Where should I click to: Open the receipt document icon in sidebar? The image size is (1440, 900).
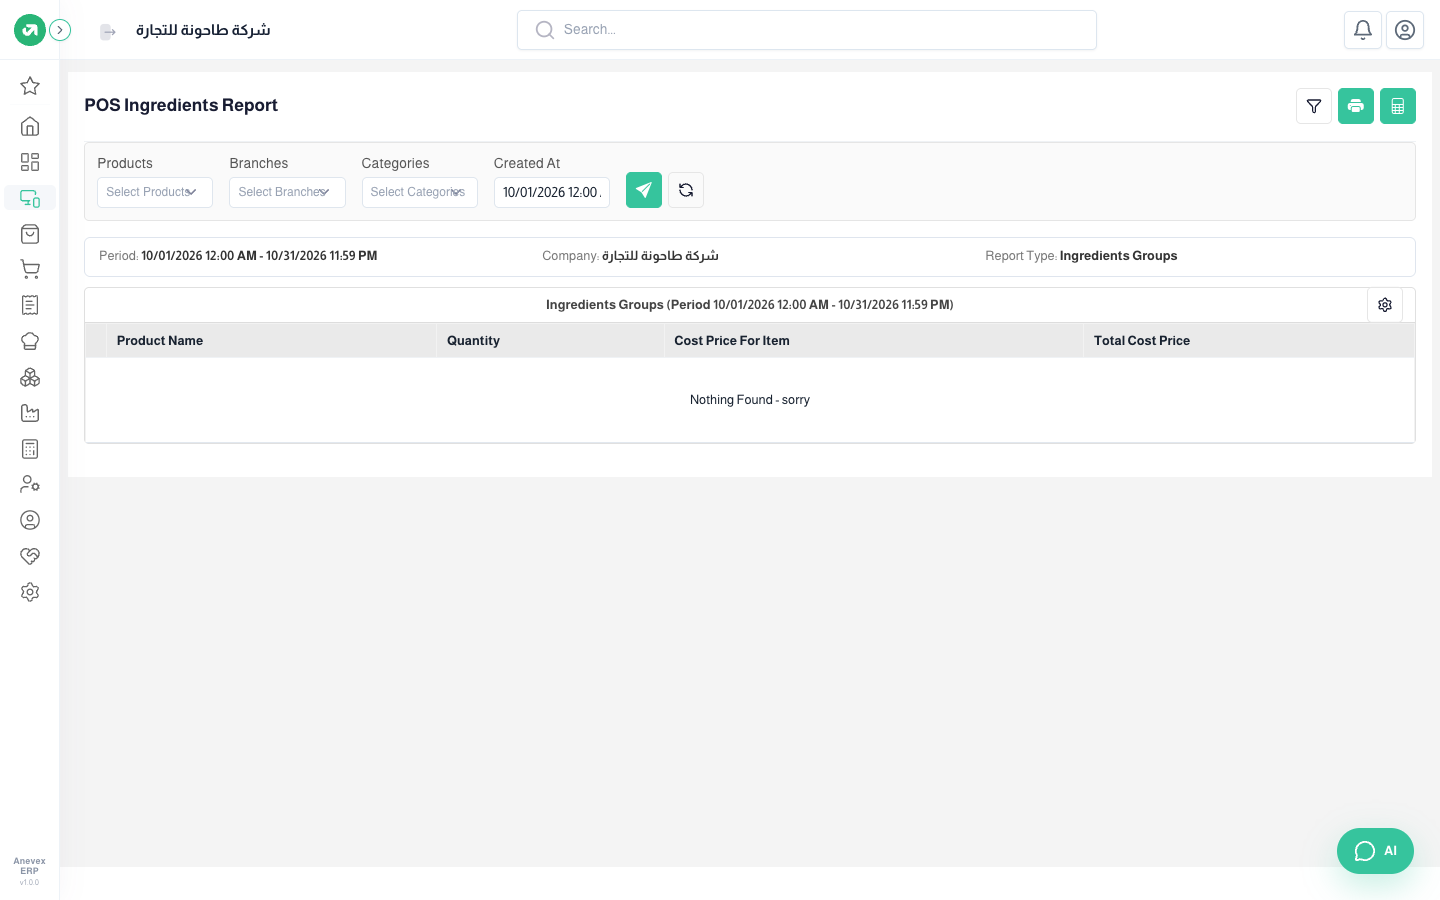[x=30, y=305]
